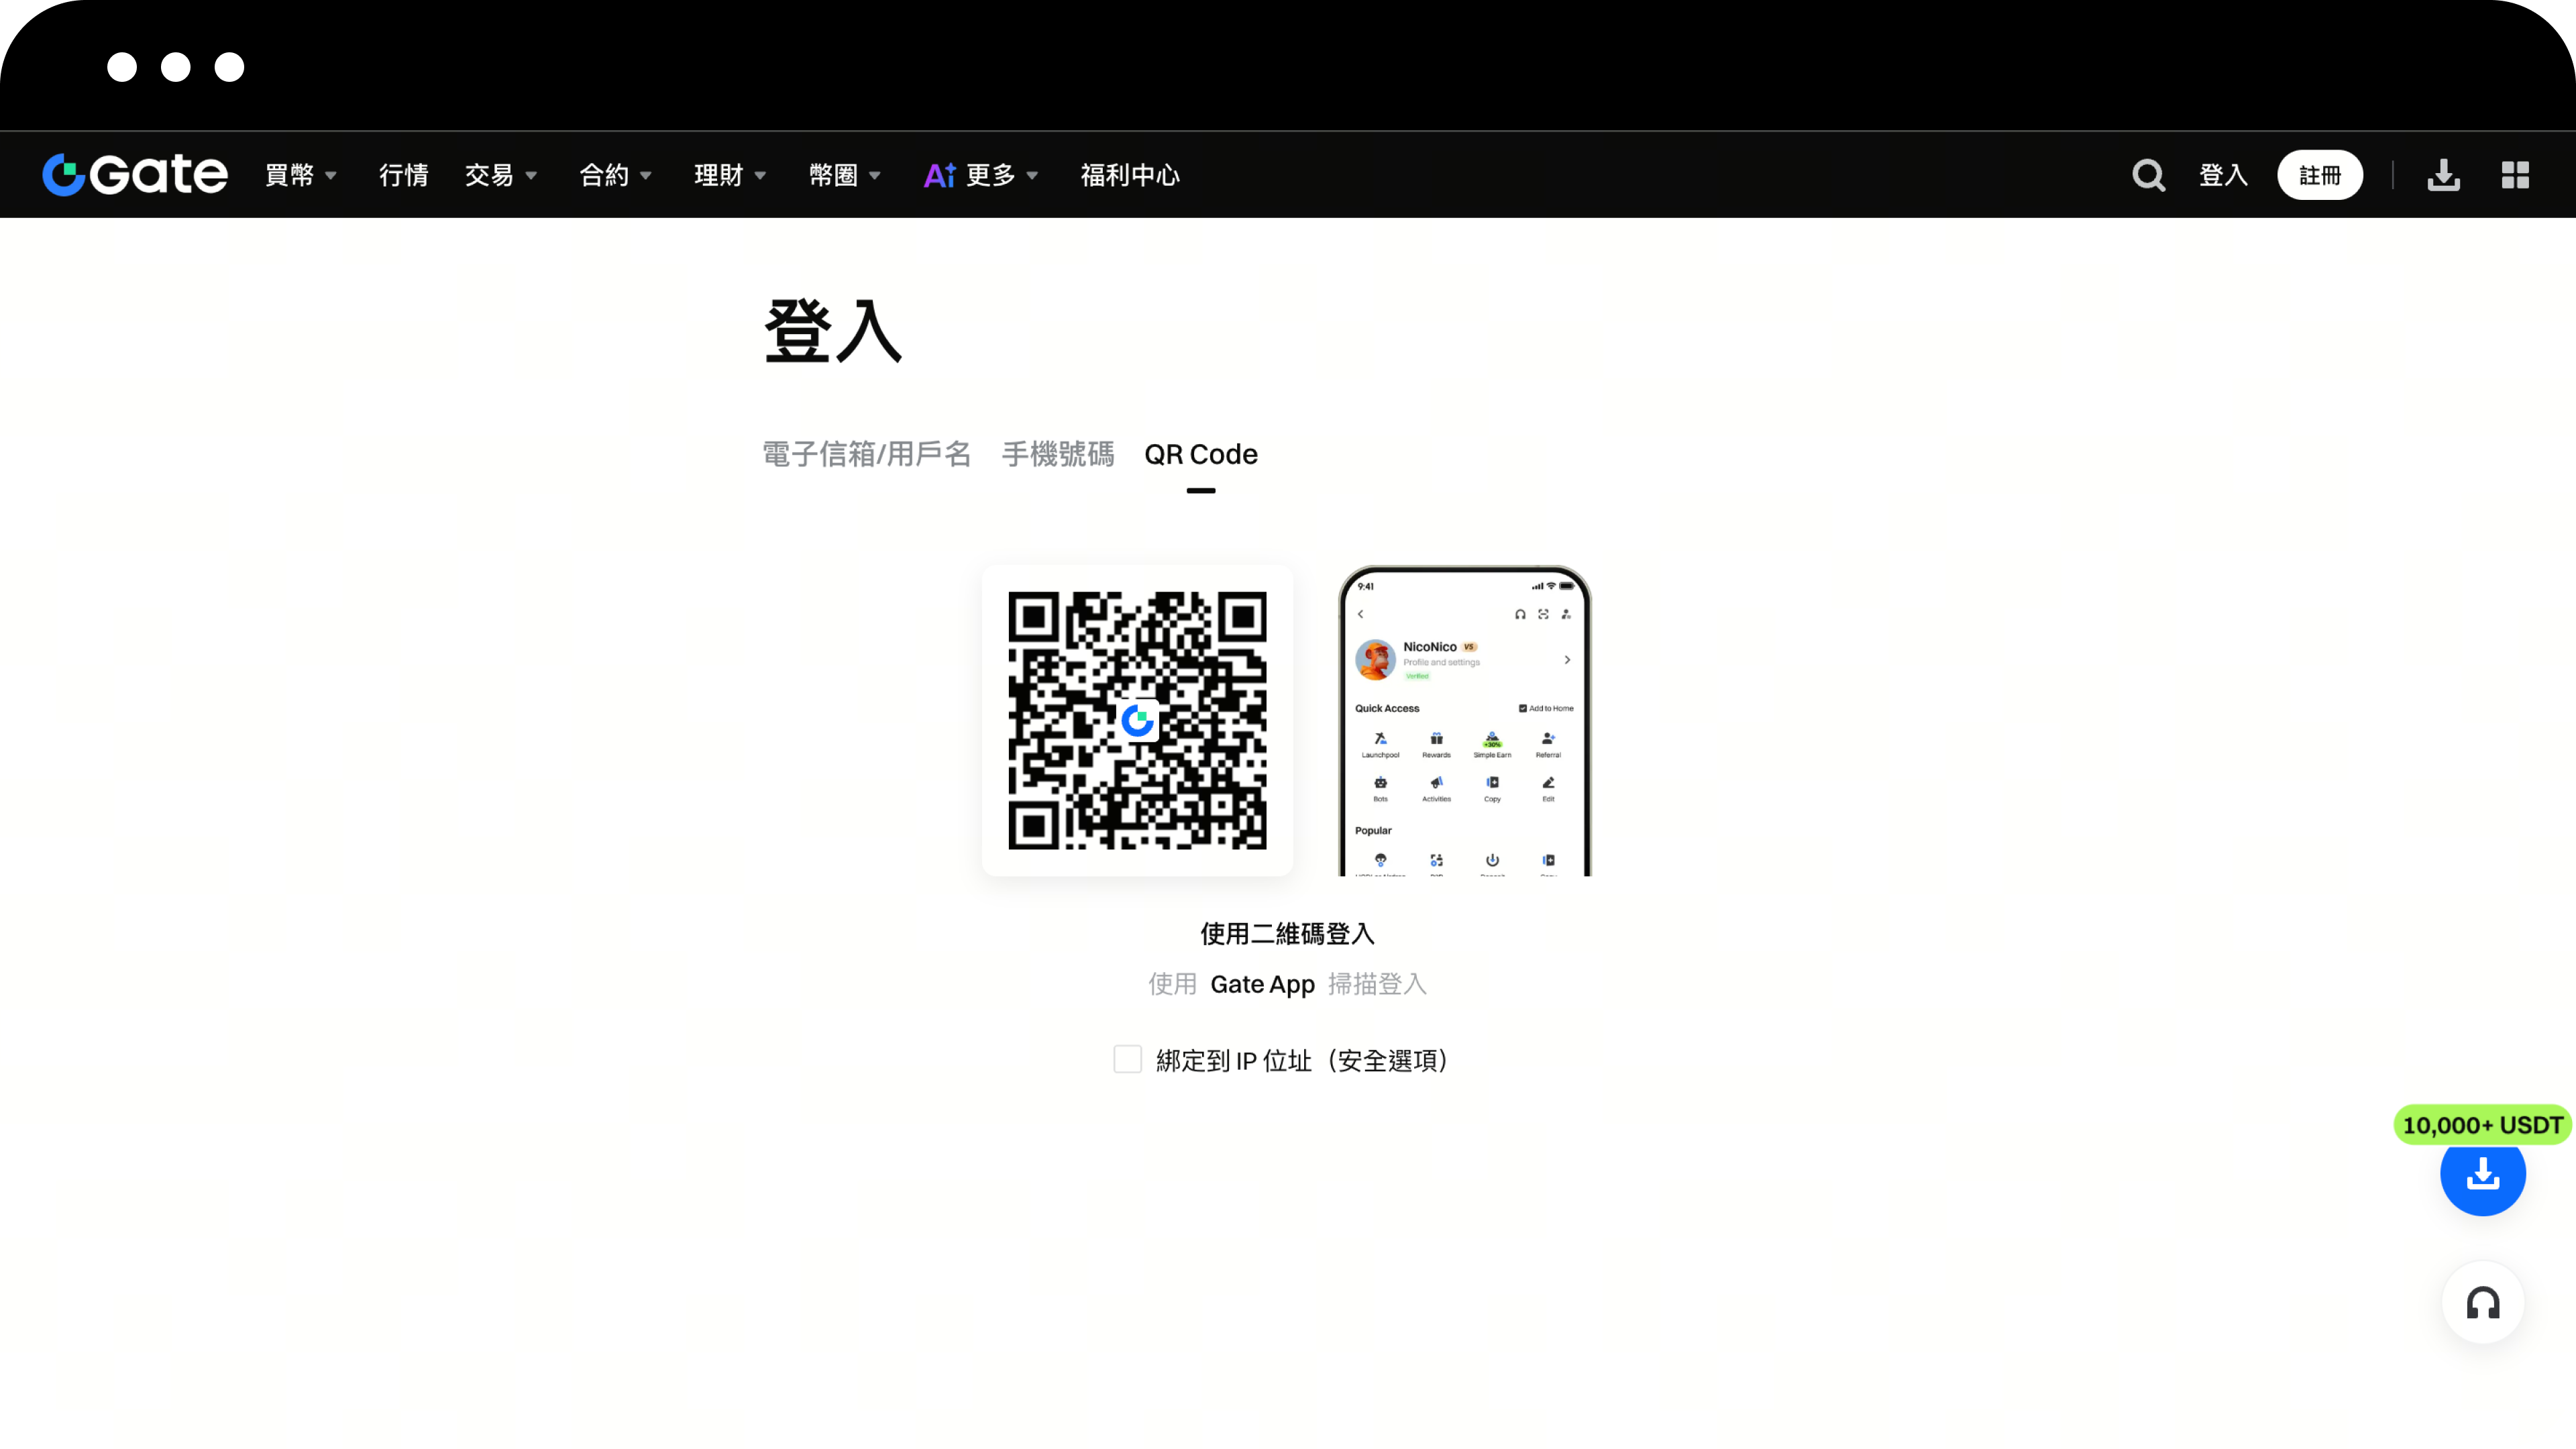Click the search icon in the navigation bar
The width and height of the screenshot is (2576, 1449).
[2147, 175]
